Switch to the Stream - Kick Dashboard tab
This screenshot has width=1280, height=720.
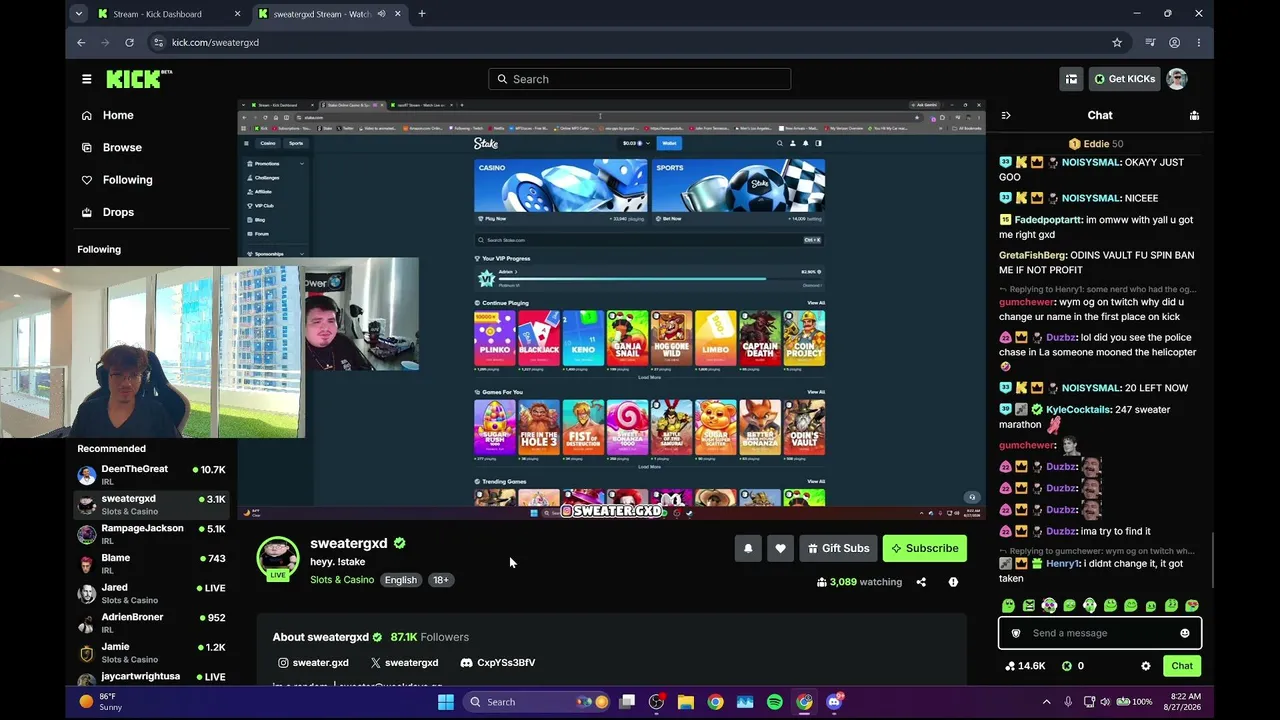tap(170, 14)
